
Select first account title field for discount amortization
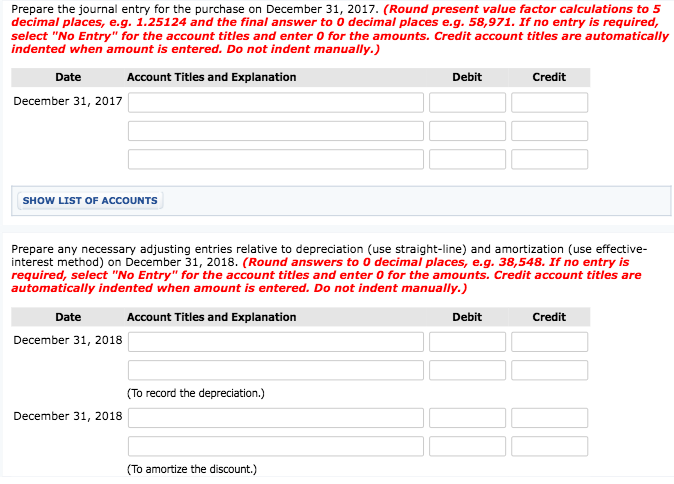point(275,418)
